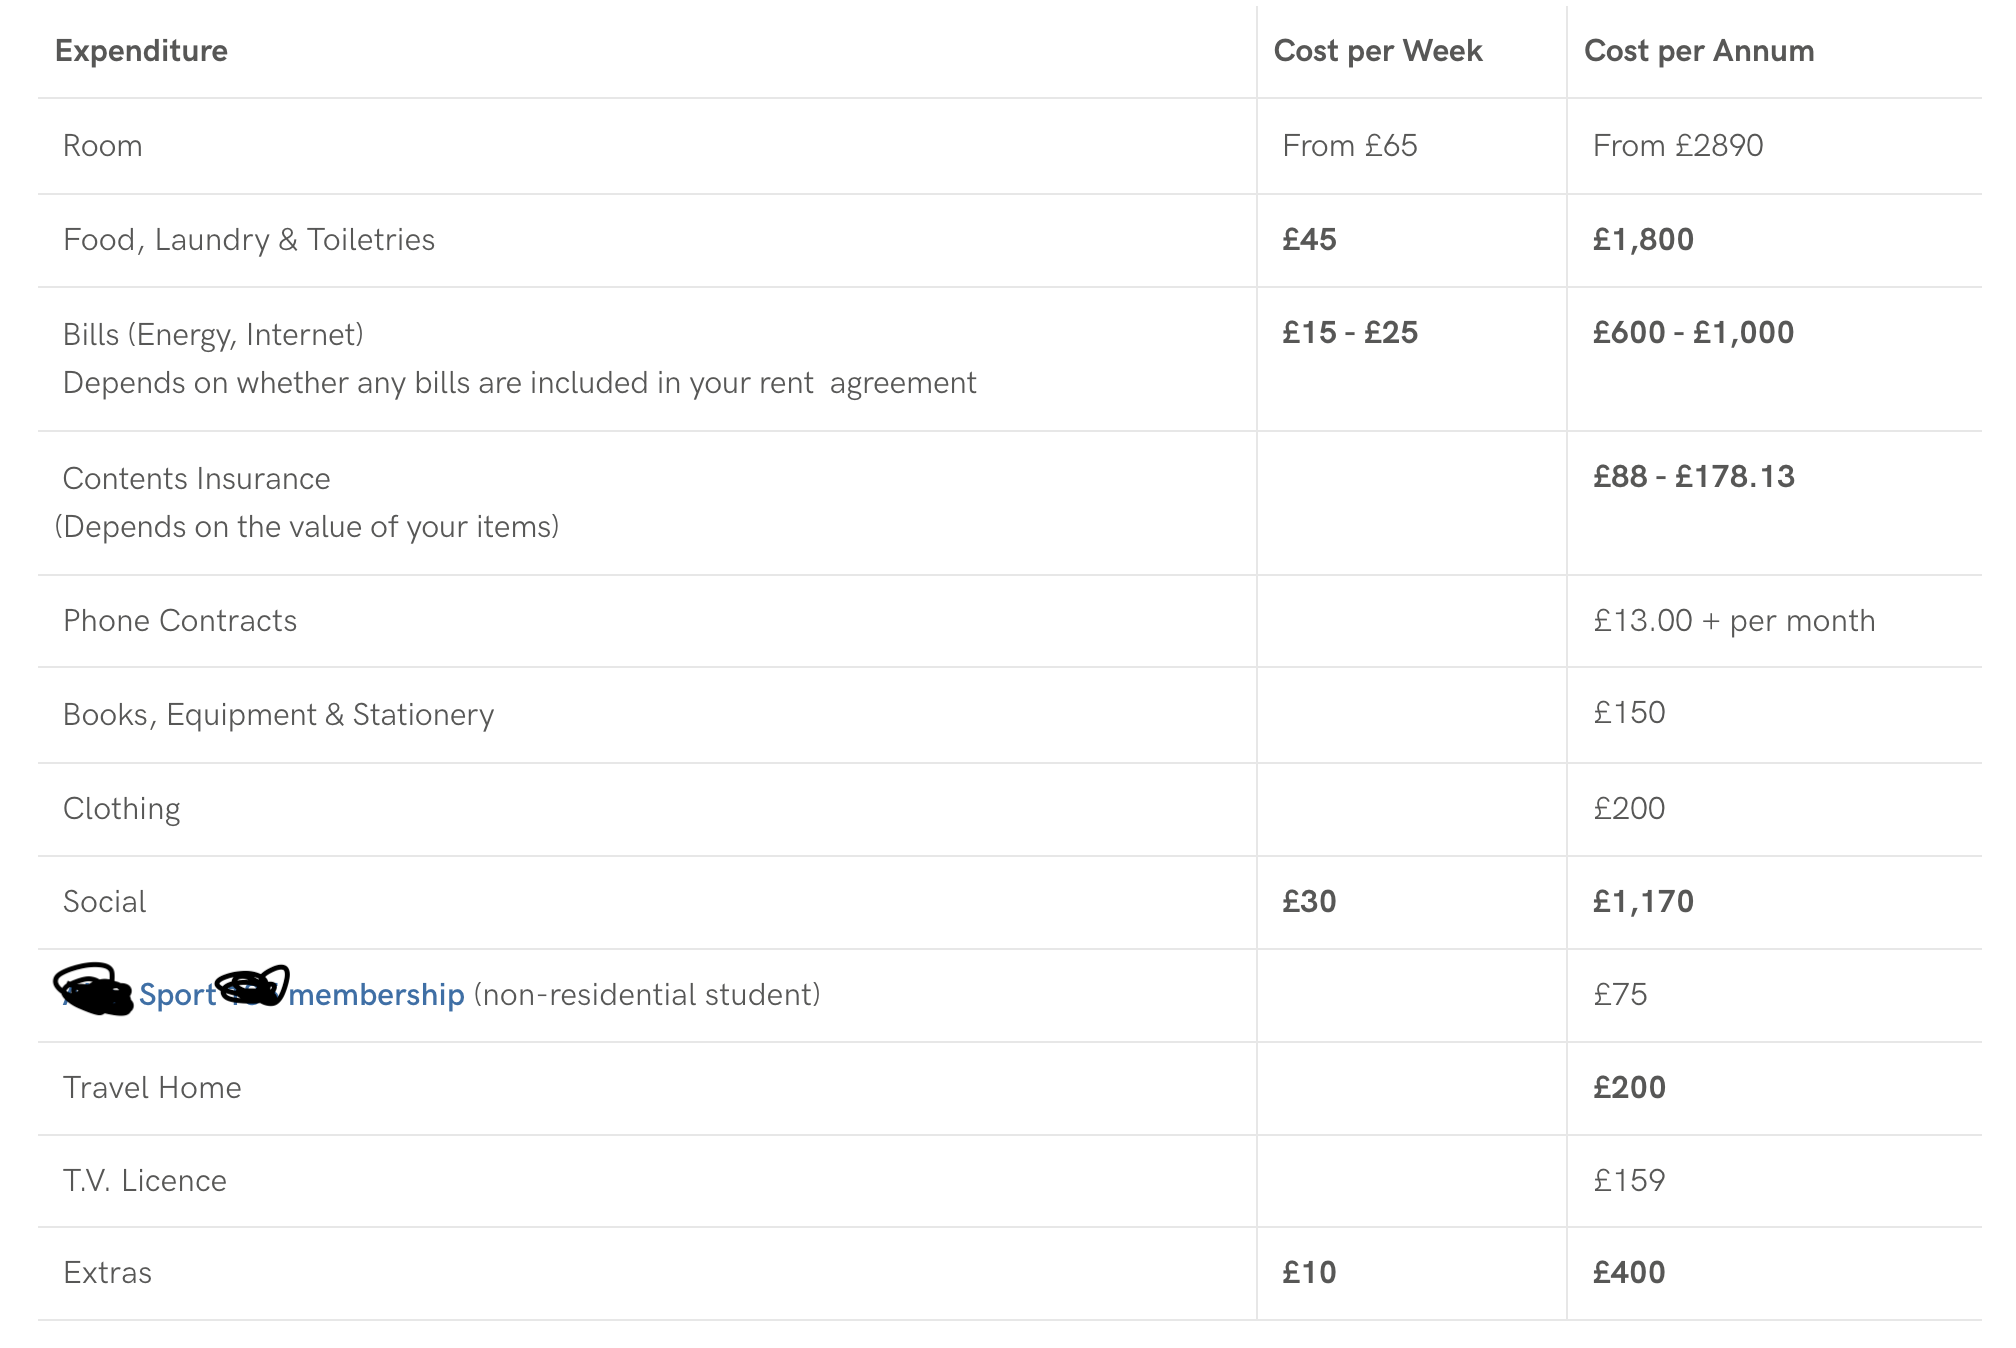Click the £88 - £178.13 insurance value
The image size is (2016, 1348).
pos(1693,477)
